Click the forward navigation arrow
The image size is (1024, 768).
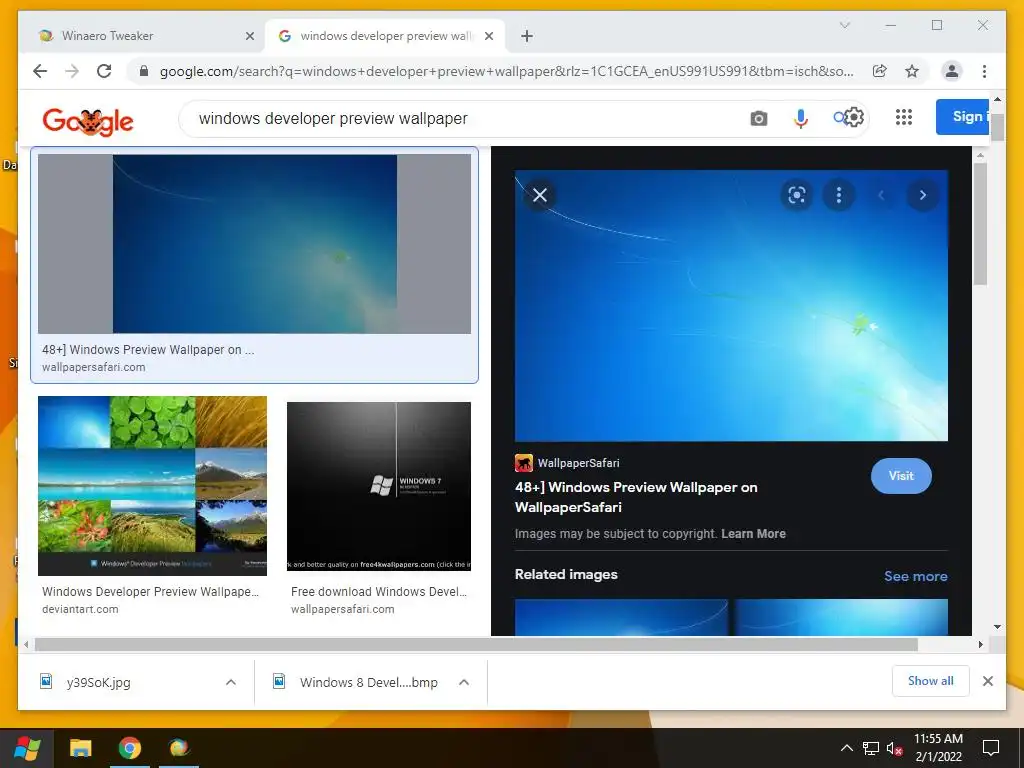[x=72, y=71]
